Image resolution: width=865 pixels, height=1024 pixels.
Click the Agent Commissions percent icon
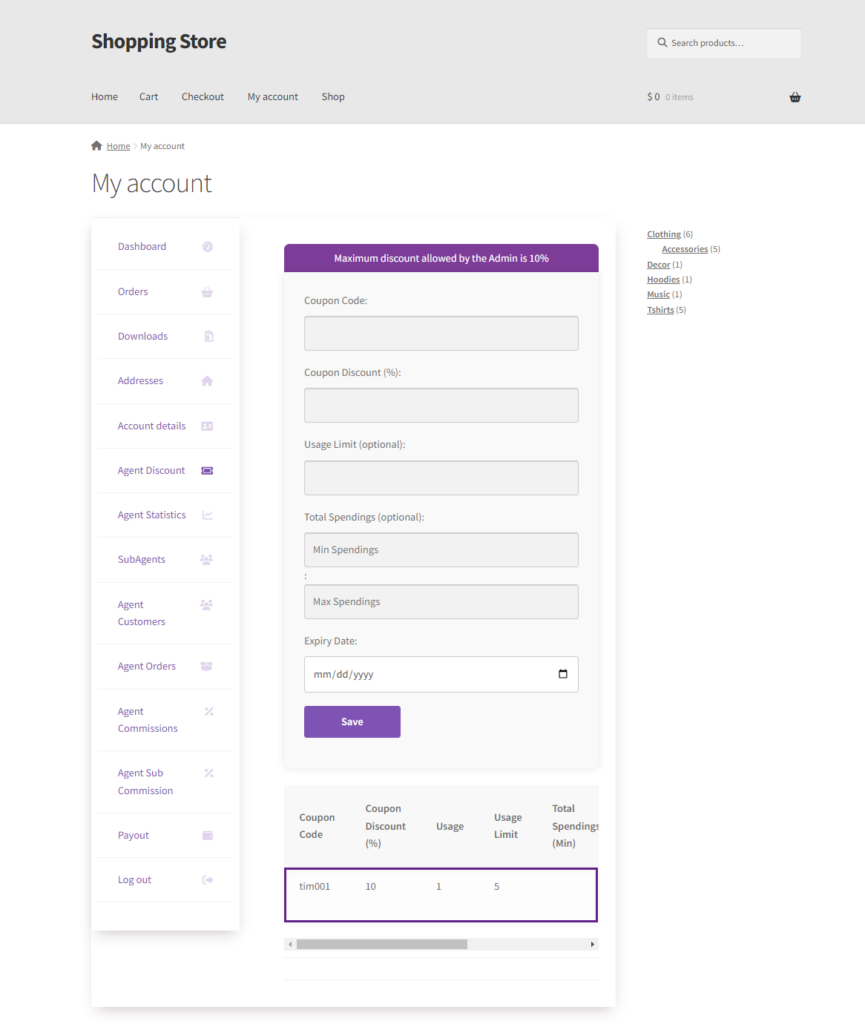[x=209, y=711]
